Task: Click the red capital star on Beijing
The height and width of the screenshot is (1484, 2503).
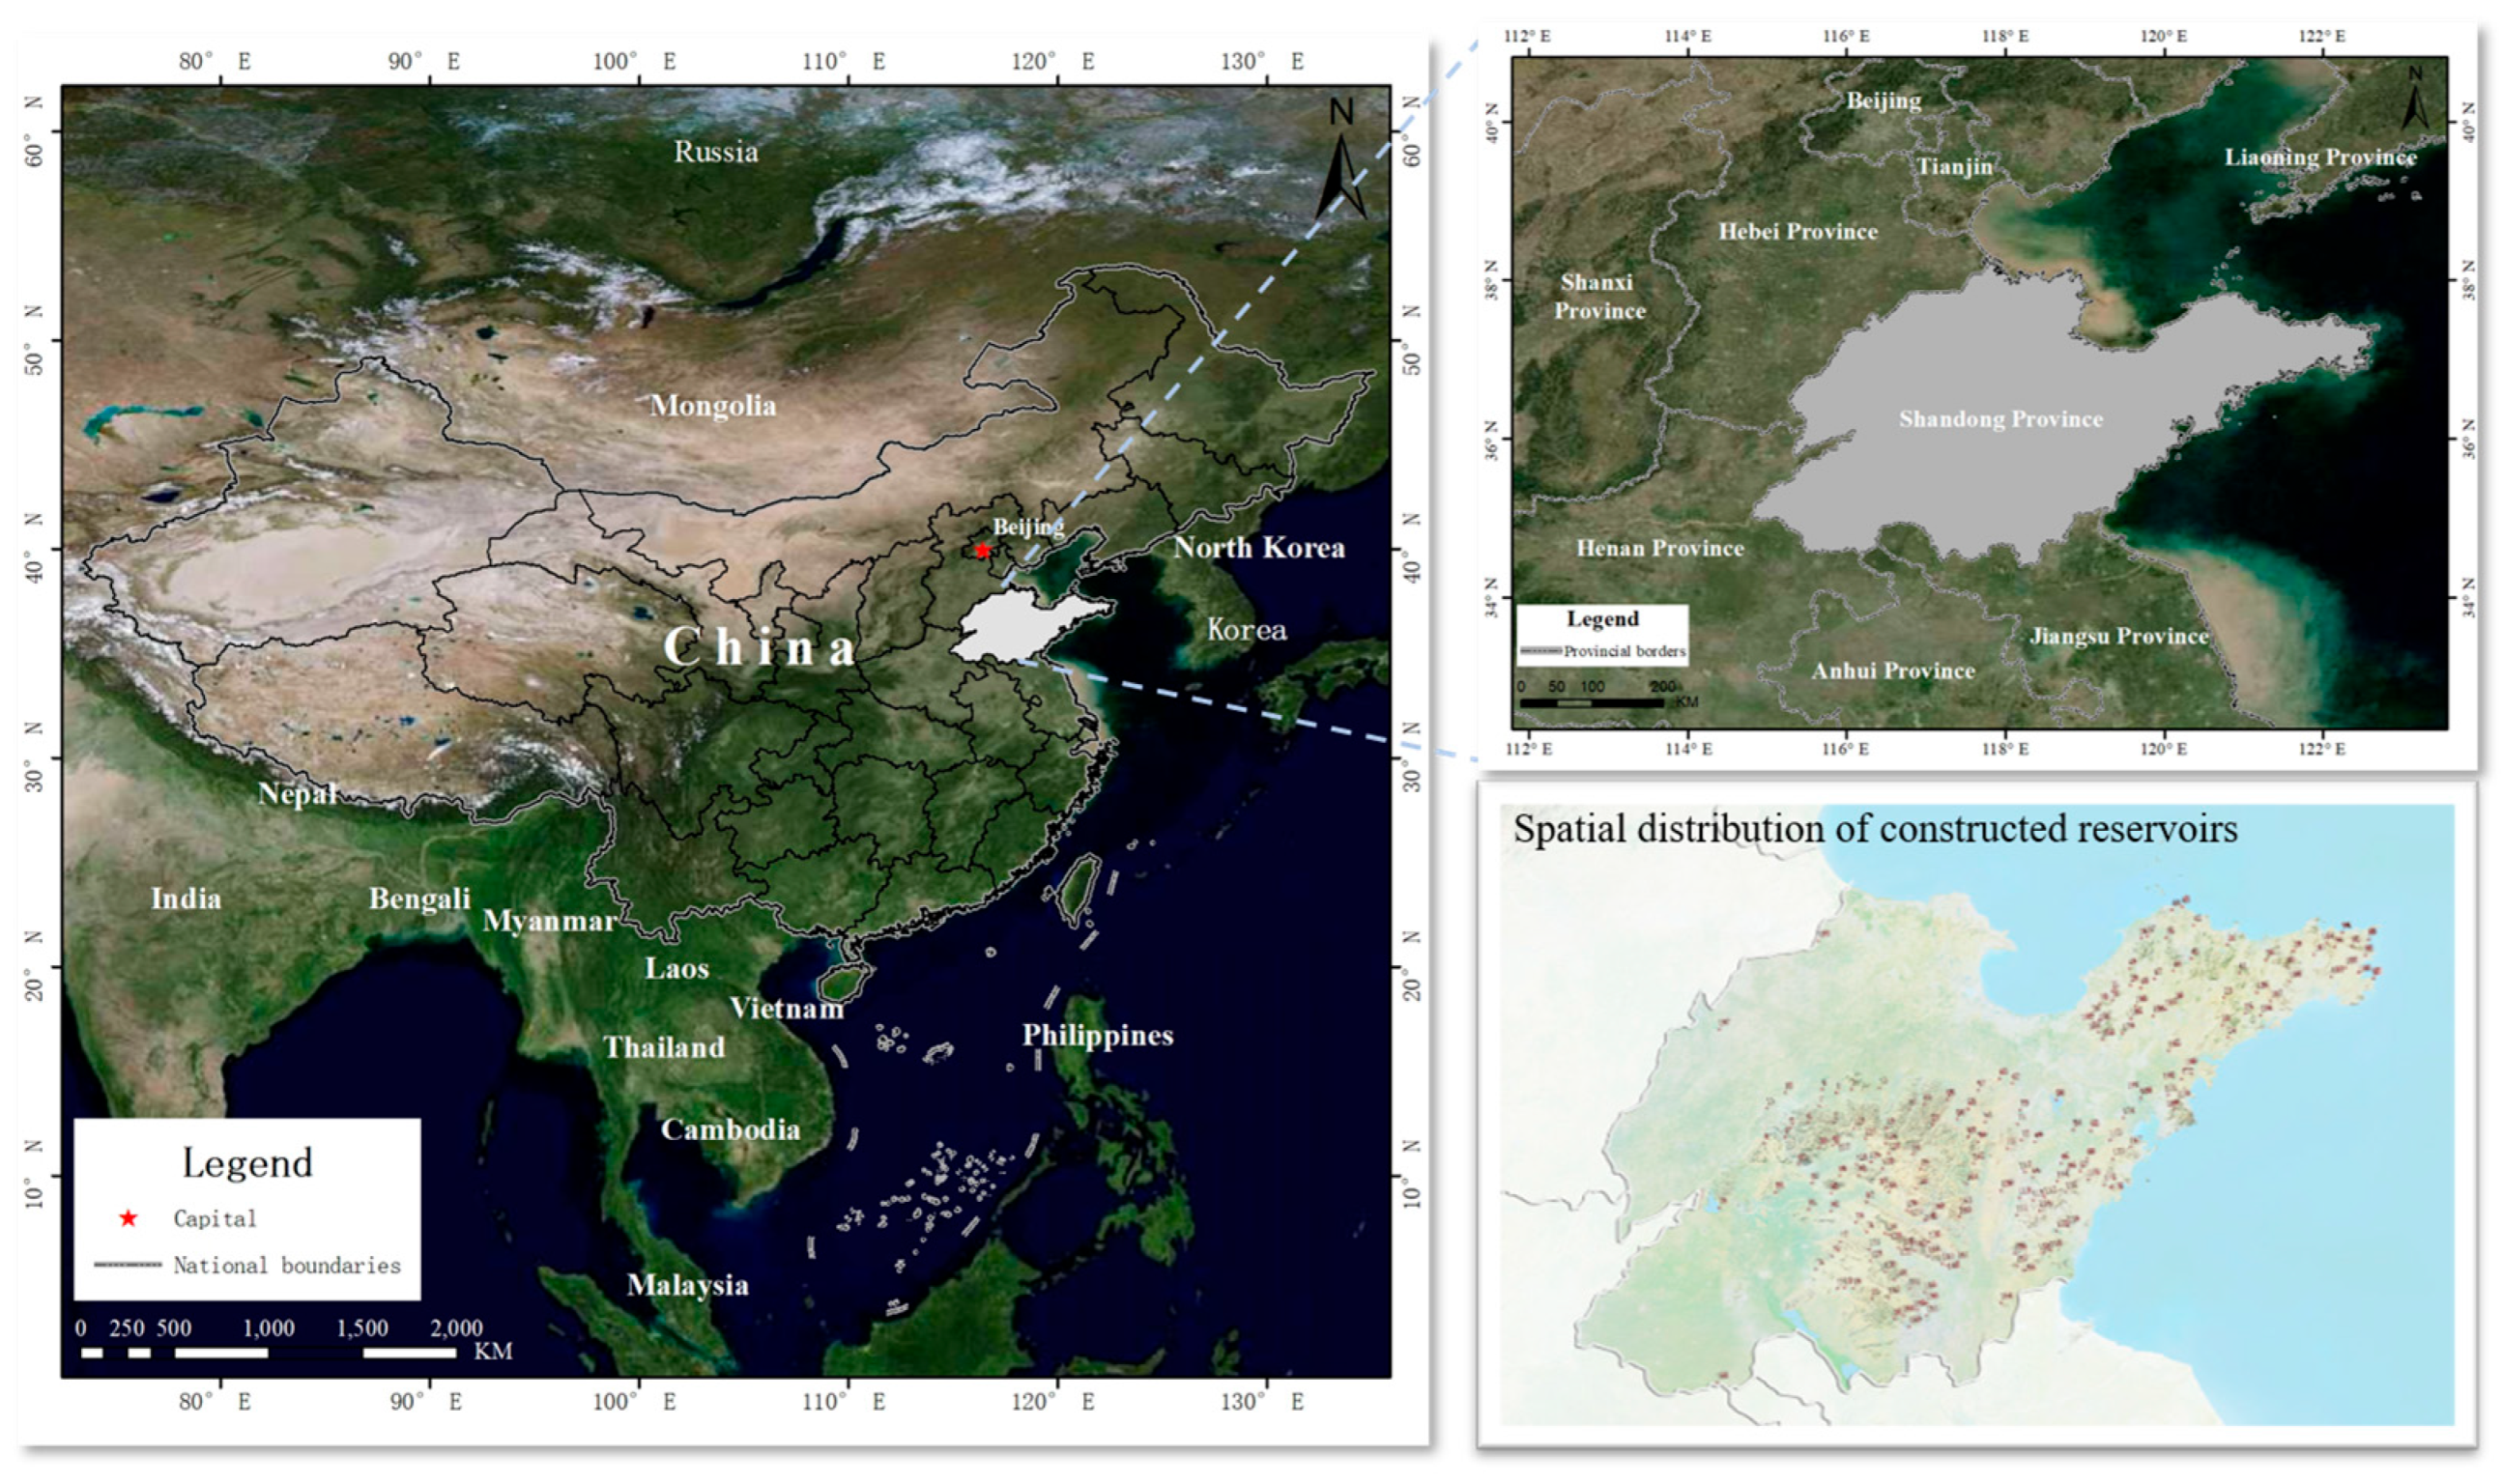Action: point(983,550)
